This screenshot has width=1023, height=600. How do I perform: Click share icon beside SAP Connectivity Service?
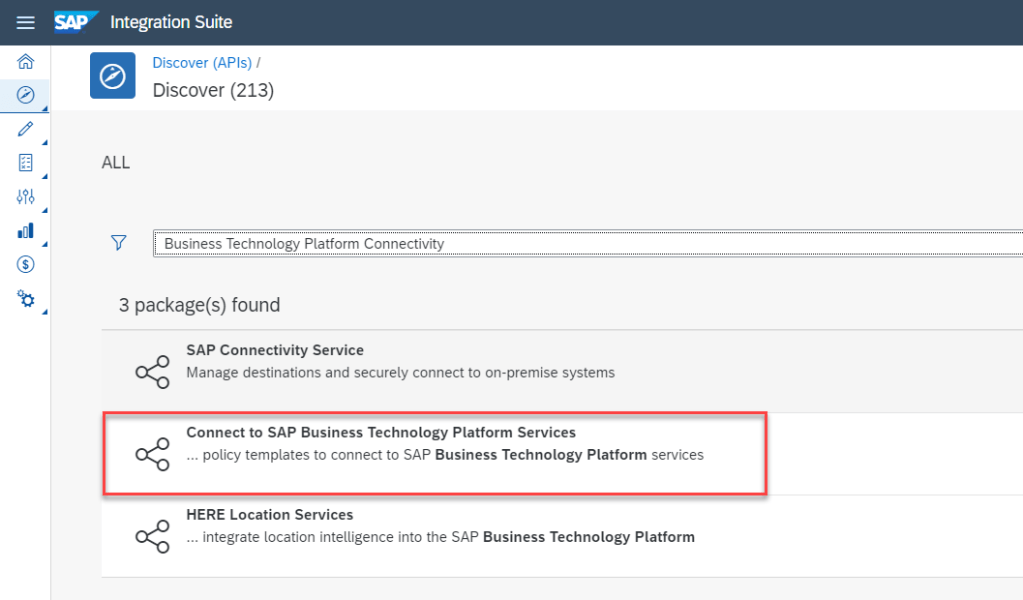pyautogui.click(x=152, y=372)
